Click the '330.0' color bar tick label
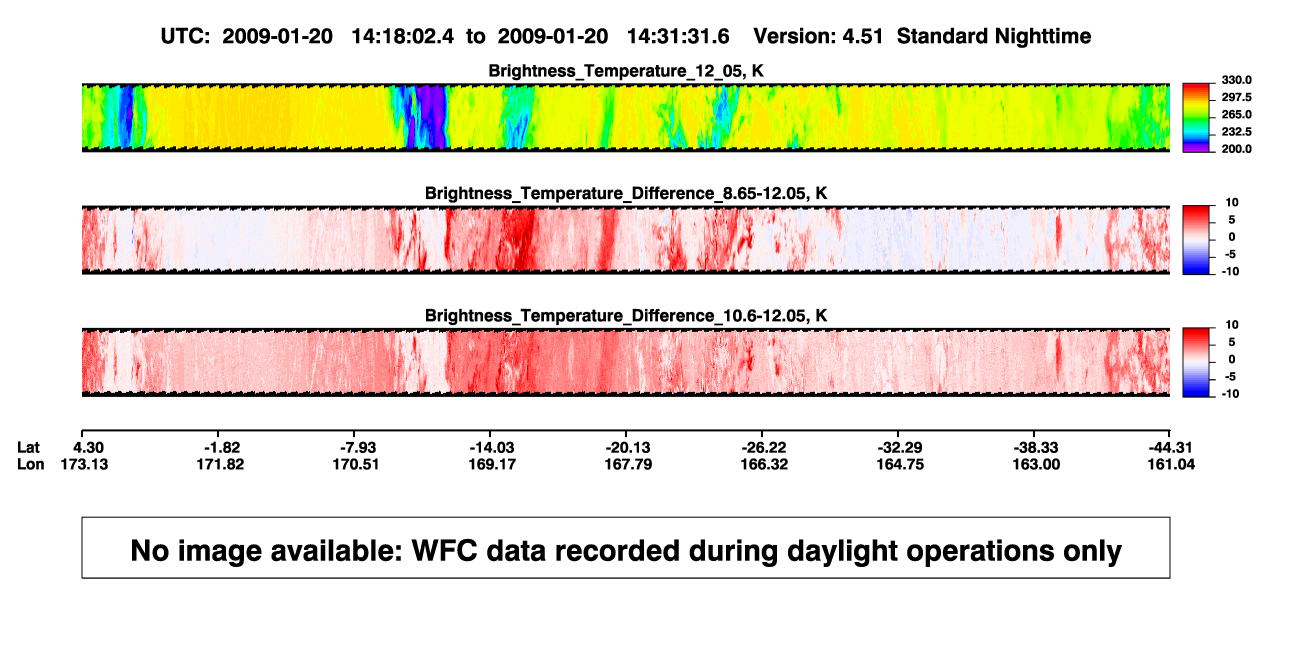 pos(1238,80)
